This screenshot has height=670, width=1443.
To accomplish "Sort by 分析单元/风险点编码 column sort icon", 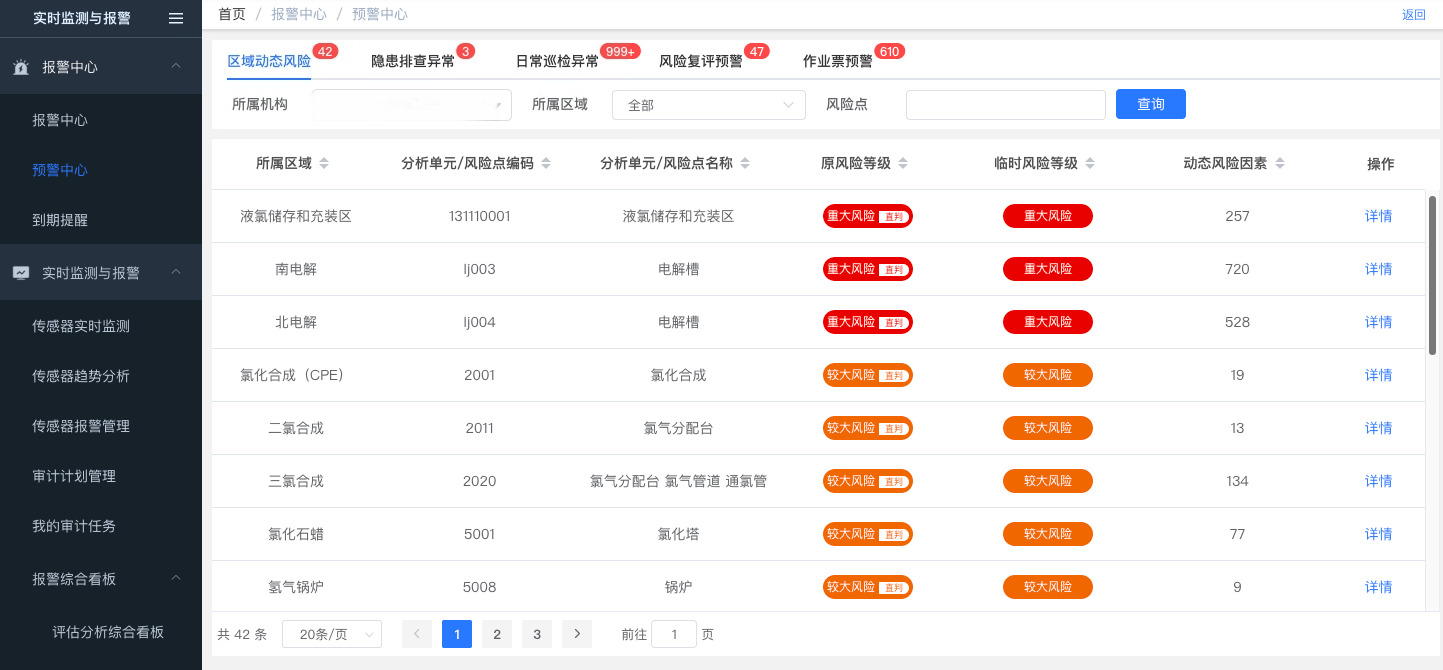I will point(546,164).
